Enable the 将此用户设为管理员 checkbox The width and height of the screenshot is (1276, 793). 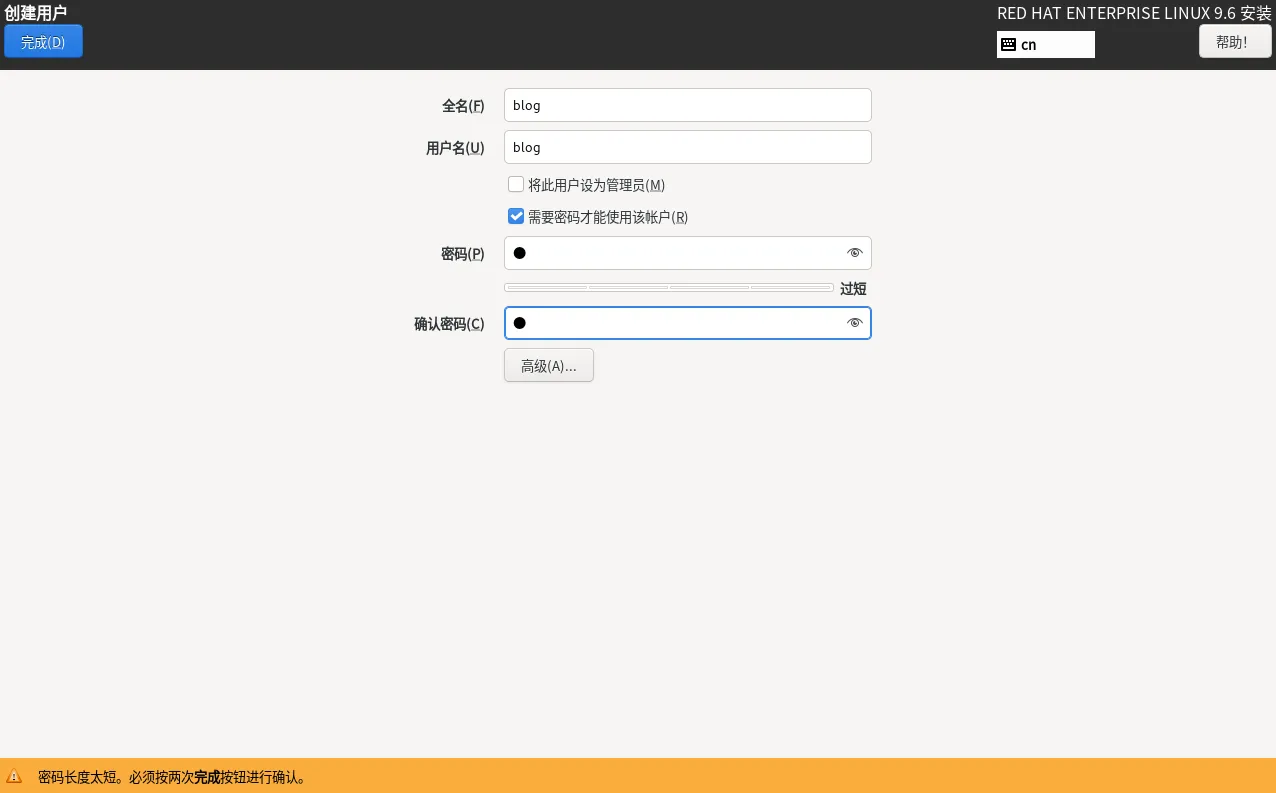click(516, 184)
